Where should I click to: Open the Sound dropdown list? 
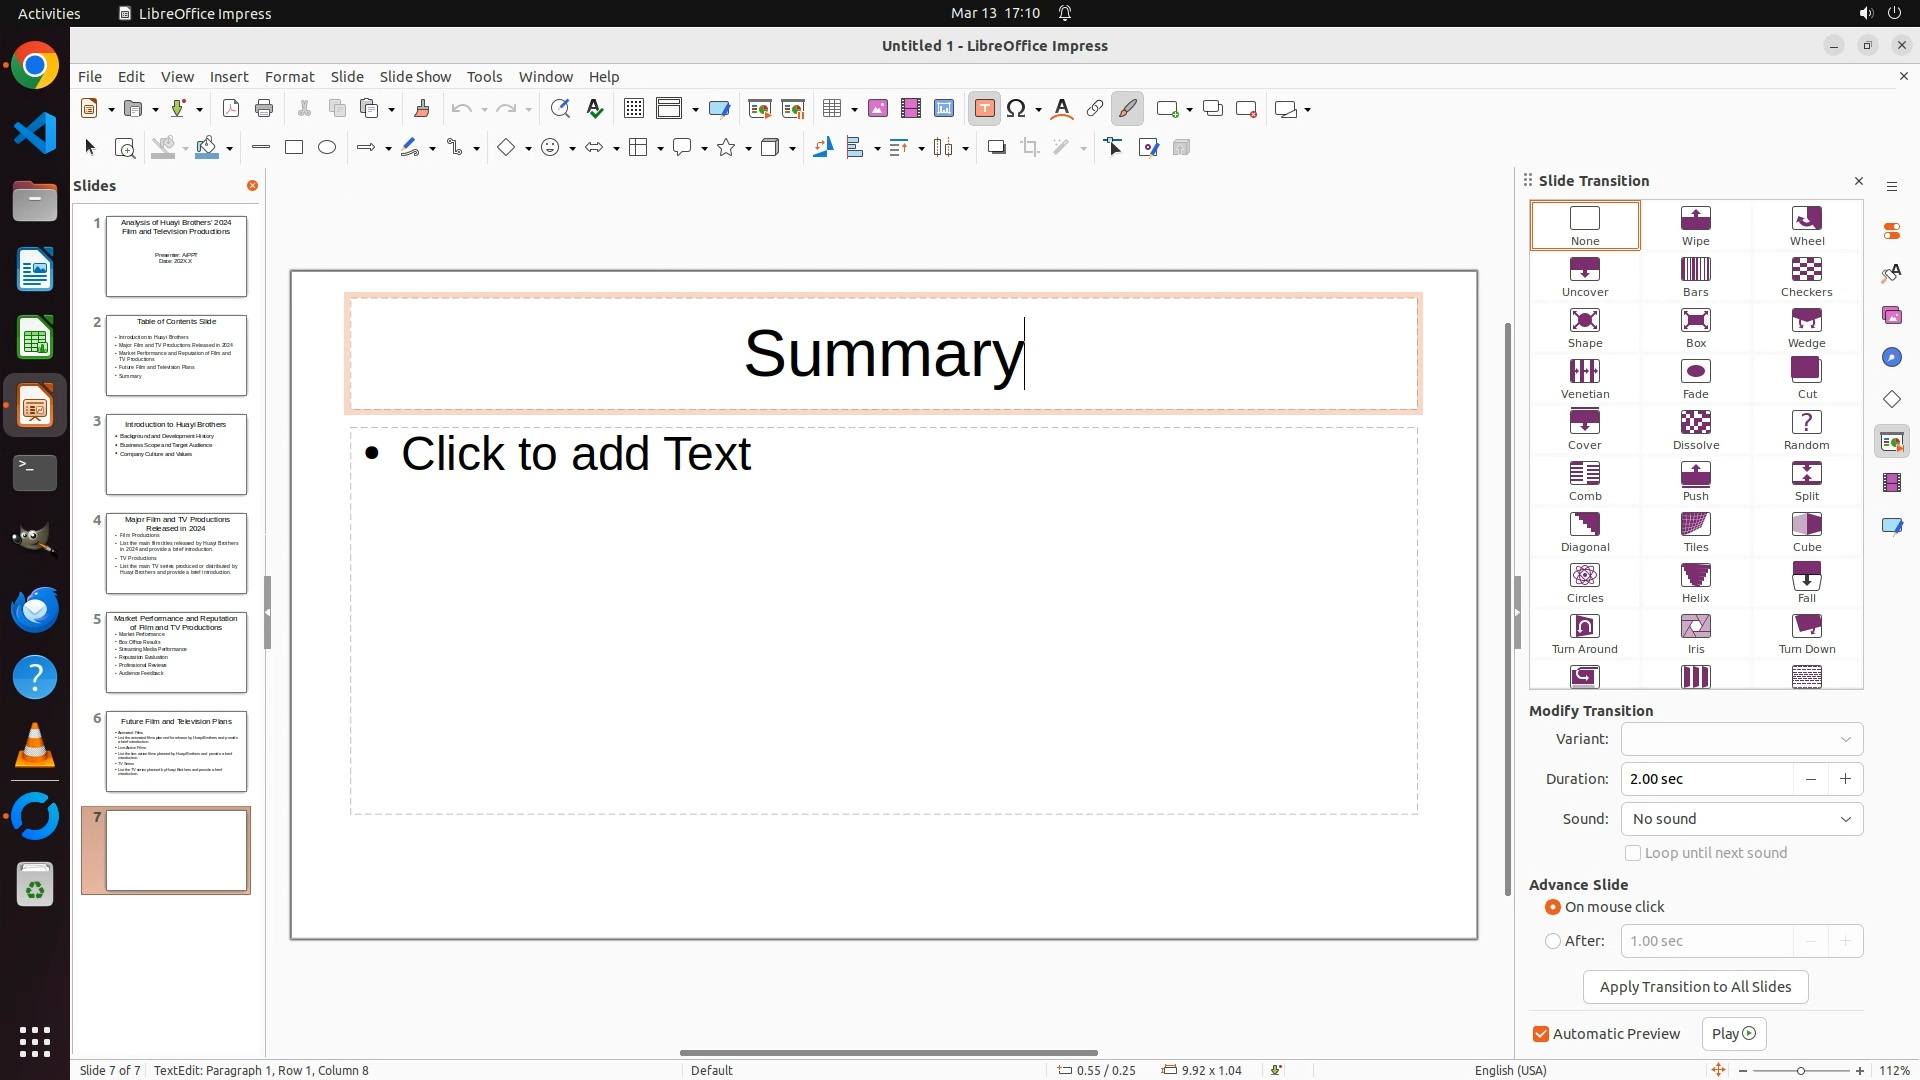point(1741,819)
